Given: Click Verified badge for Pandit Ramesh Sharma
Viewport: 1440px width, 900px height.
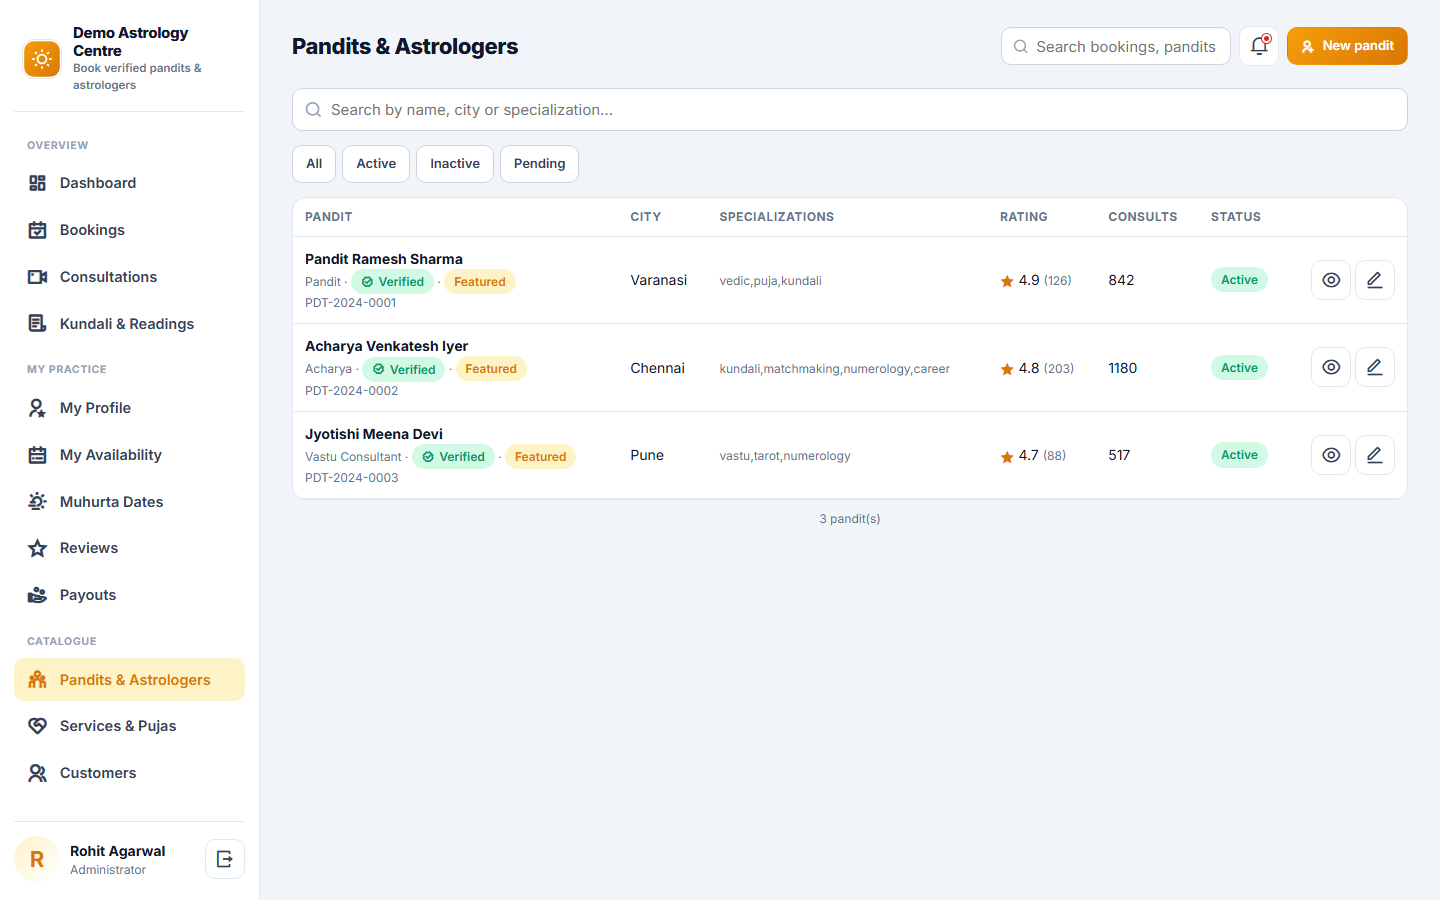Looking at the screenshot, I should point(392,282).
